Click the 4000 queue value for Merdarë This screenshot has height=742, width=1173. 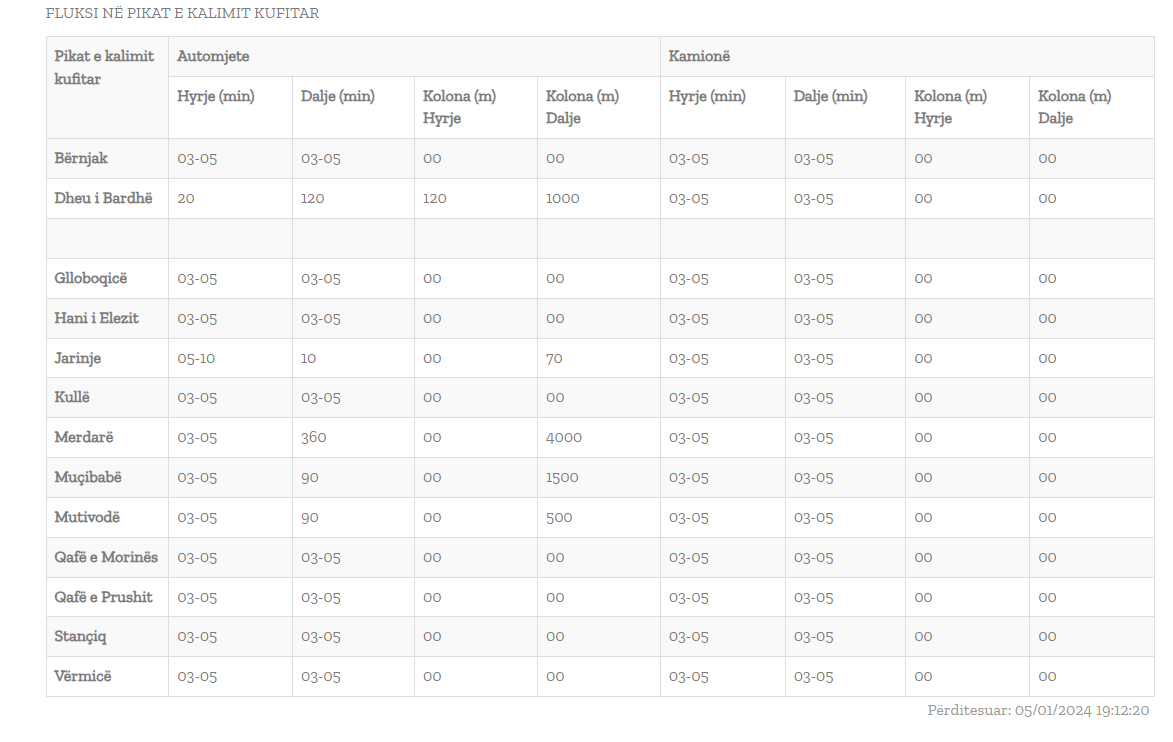coord(564,437)
